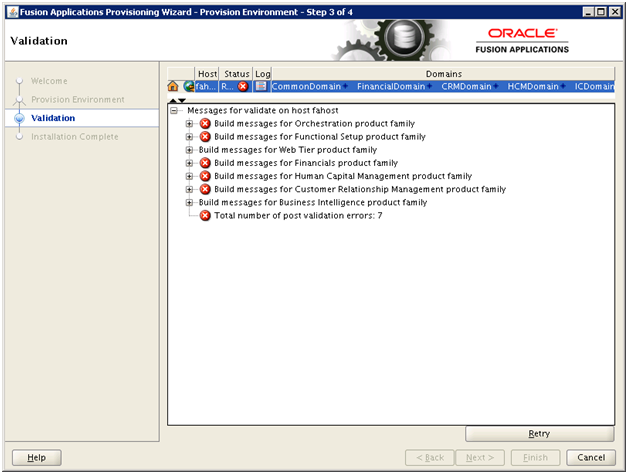Expand Human Capital Management family messages

189,176
